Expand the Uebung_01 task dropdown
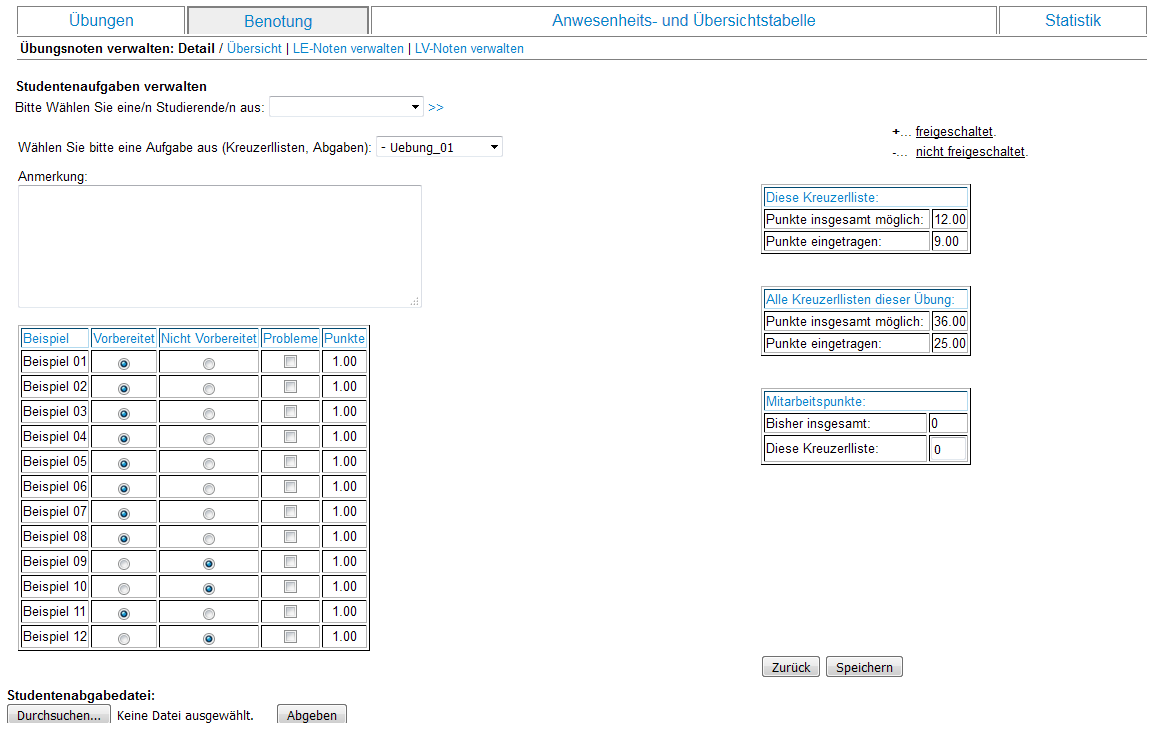The image size is (1151, 733). [x=439, y=147]
